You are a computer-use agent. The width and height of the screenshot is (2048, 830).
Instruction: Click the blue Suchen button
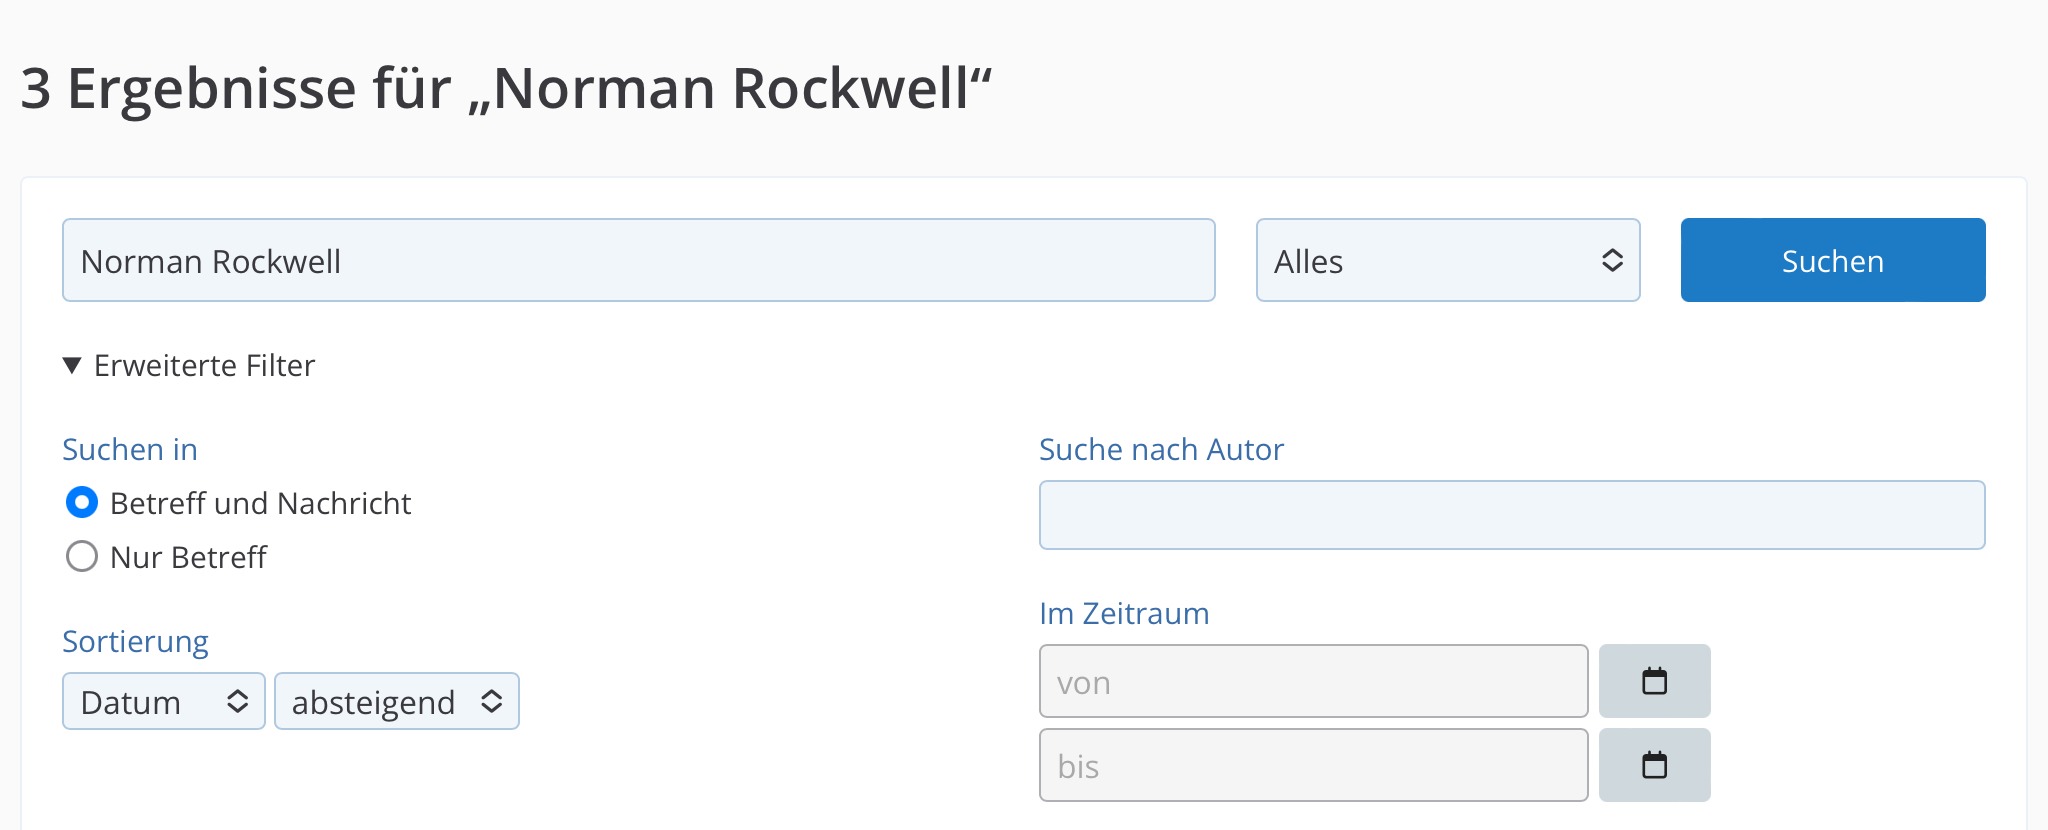(x=1833, y=260)
